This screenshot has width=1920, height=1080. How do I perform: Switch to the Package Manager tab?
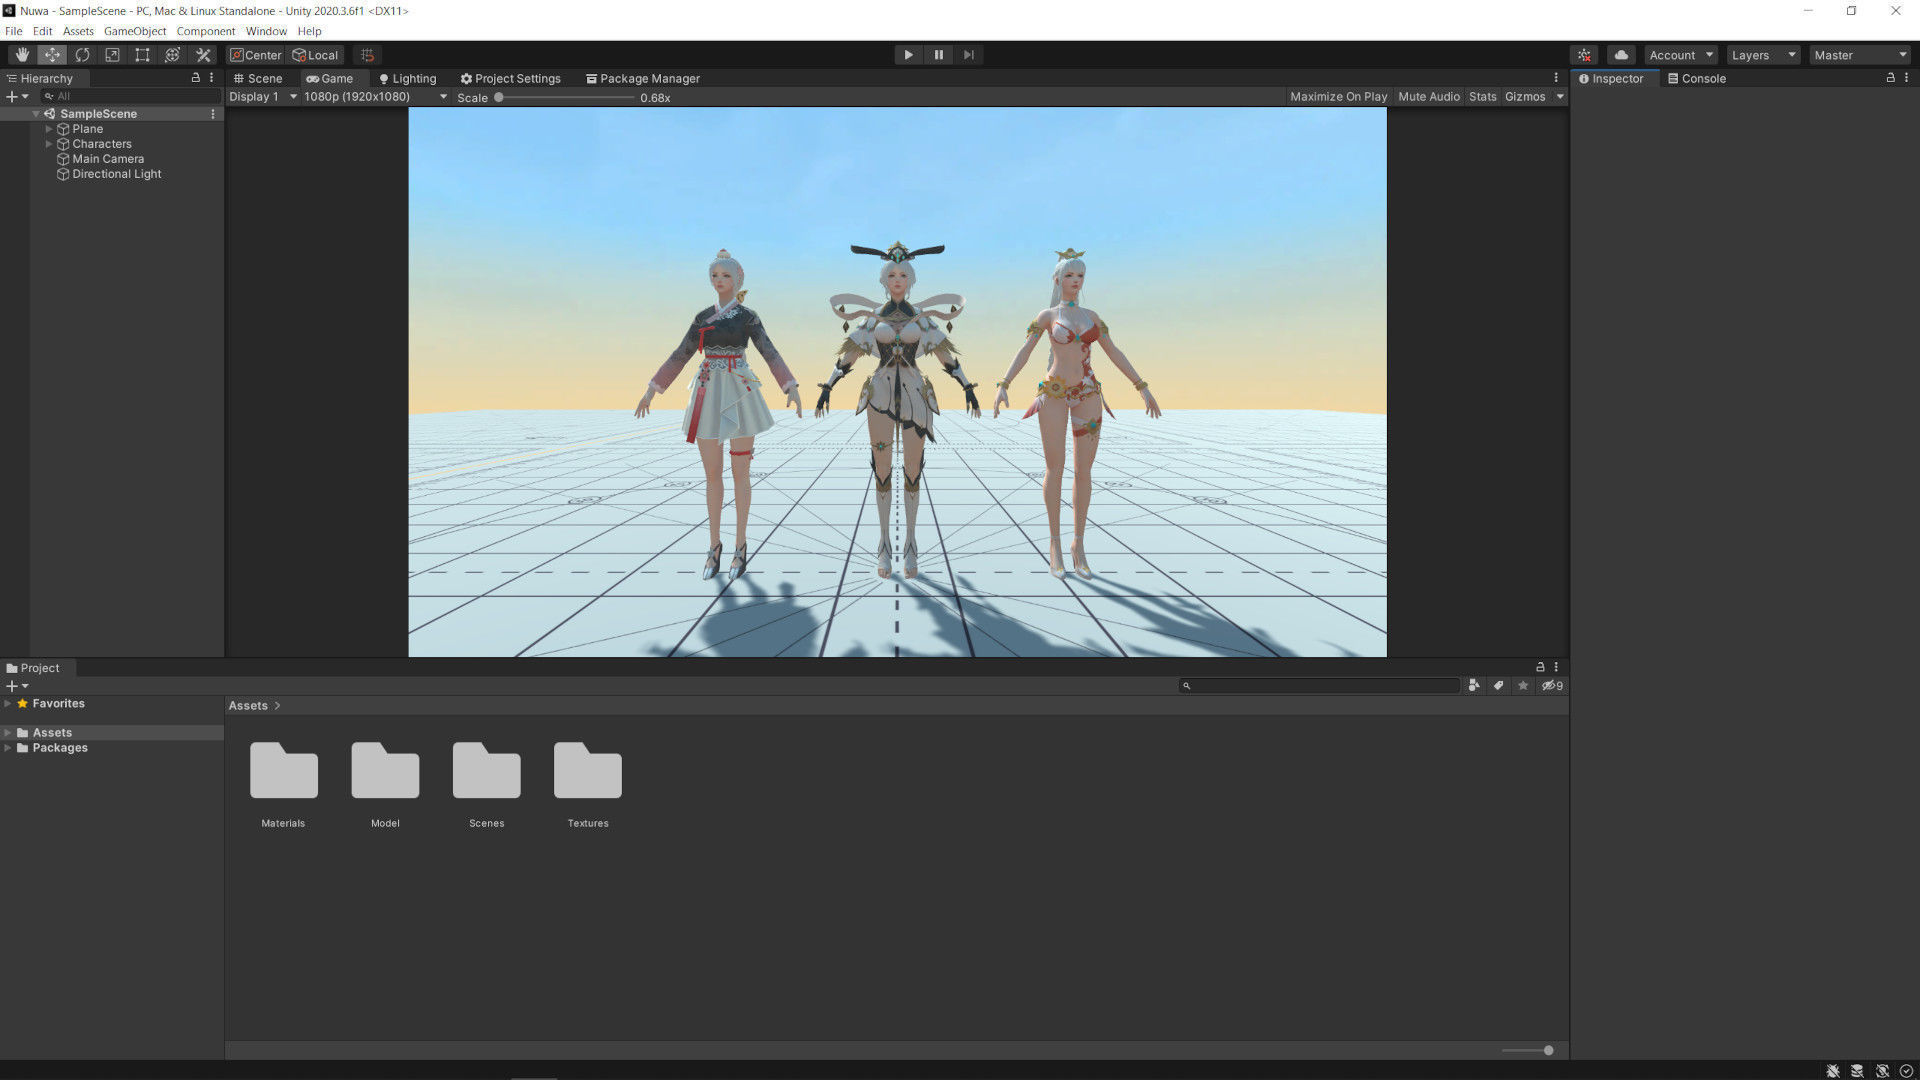pos(643,78)
